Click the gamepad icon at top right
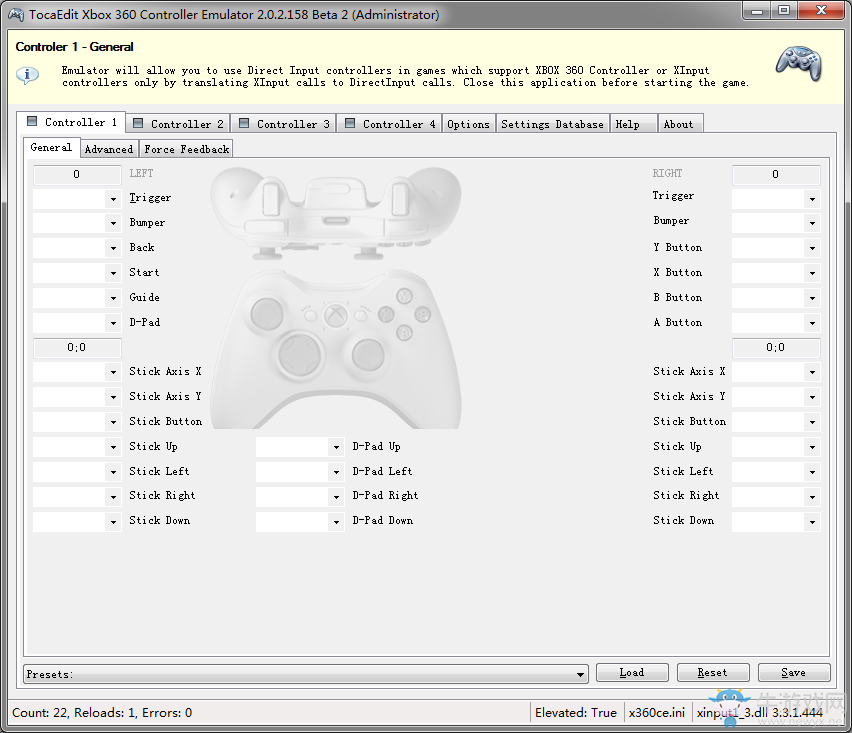The image size is (852, 733). tap(798, 64)
